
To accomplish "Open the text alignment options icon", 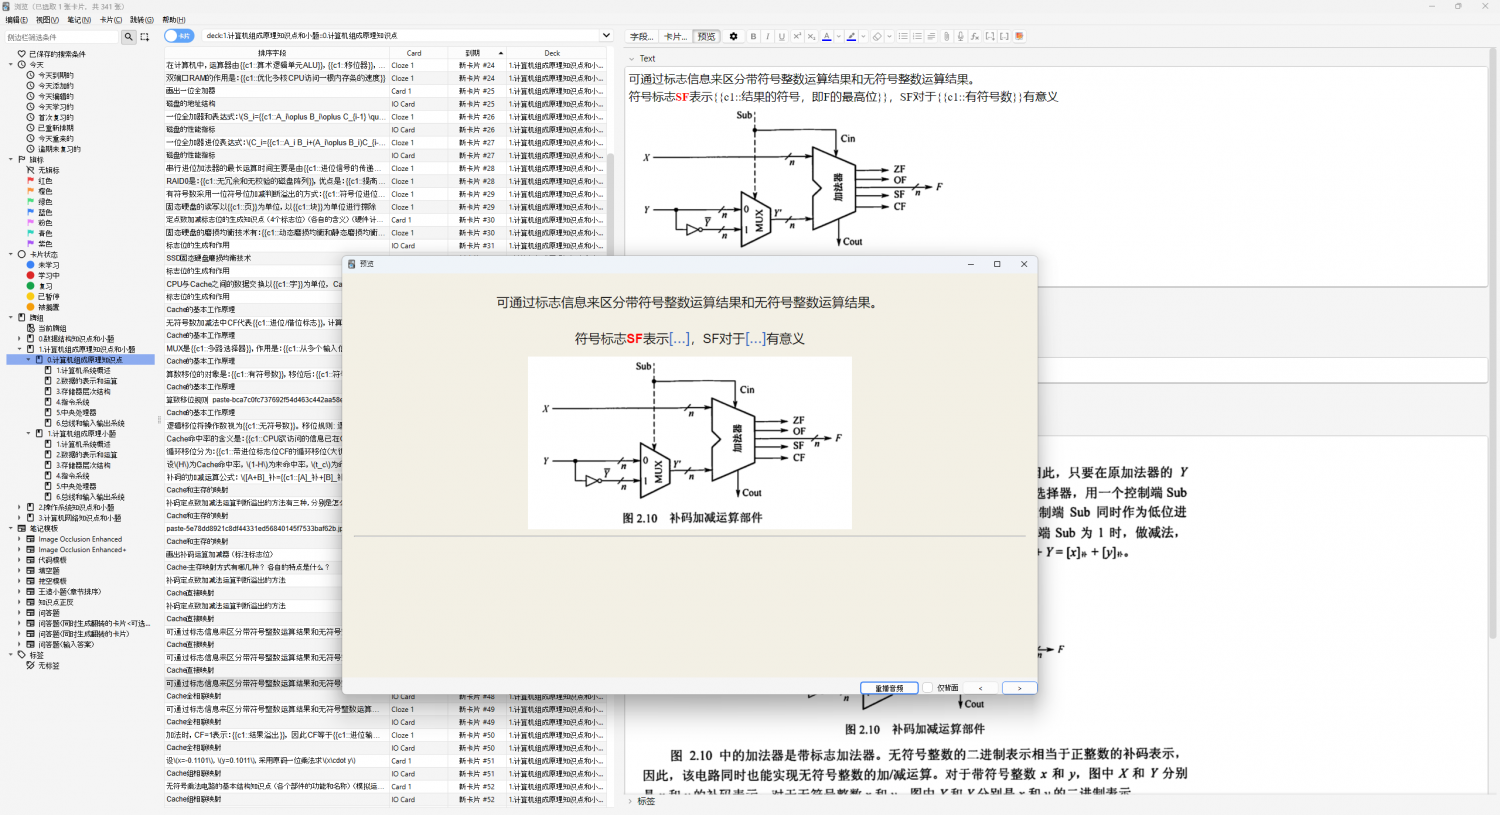I will point(931,37).
